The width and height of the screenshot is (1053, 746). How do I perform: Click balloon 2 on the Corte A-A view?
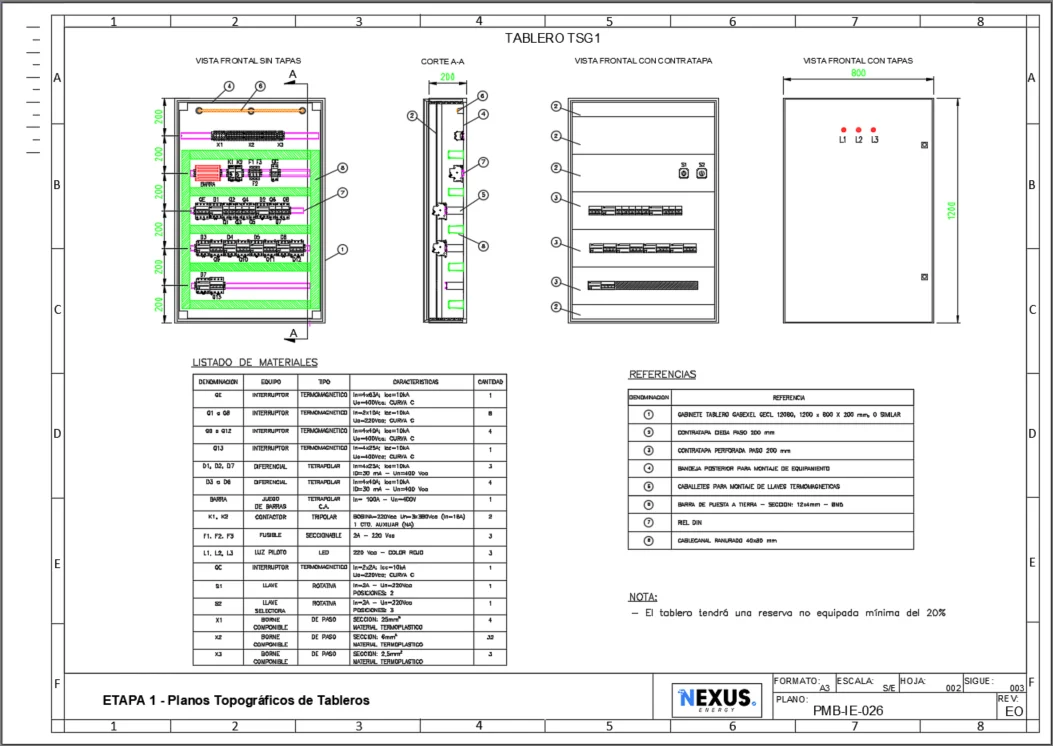point(411,115)
